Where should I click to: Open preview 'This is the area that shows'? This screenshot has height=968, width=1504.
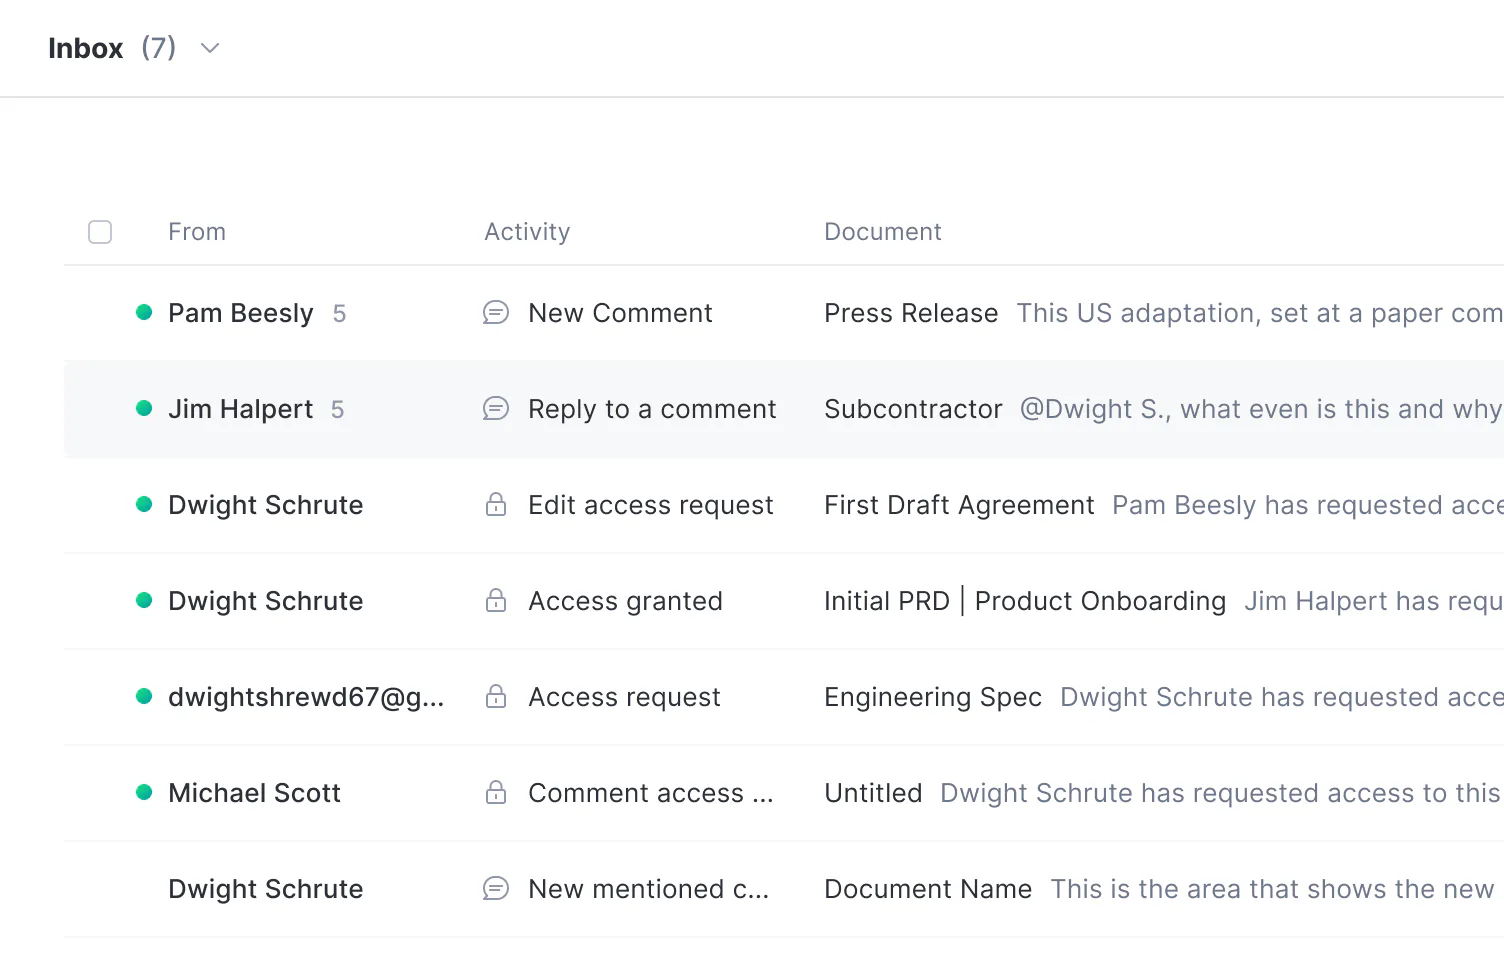[1273, 889]
